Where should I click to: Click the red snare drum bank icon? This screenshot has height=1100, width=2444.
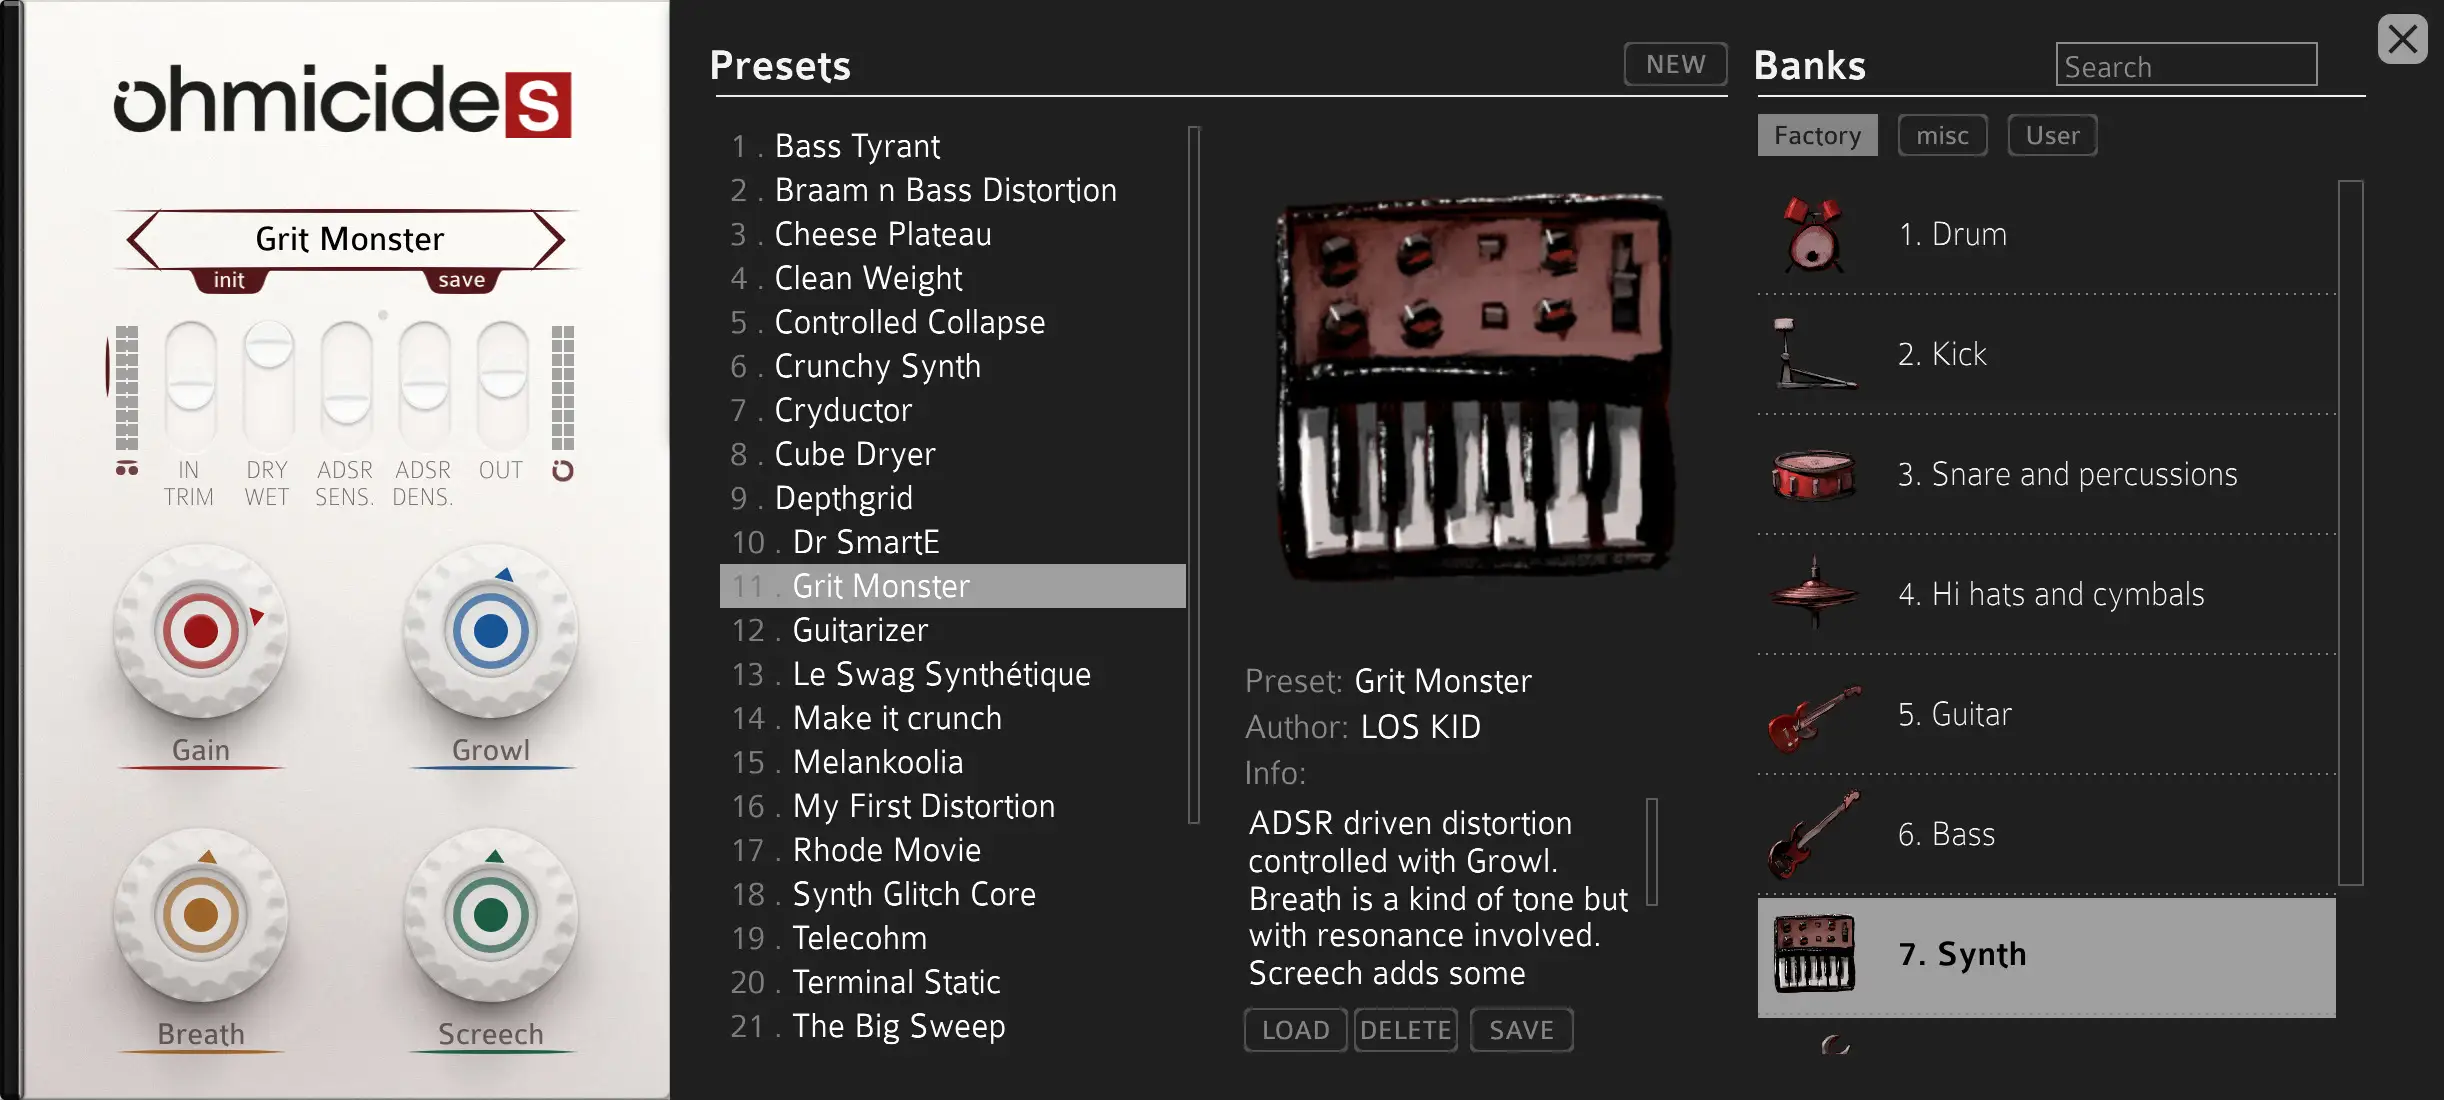(x=1813, y=475)
